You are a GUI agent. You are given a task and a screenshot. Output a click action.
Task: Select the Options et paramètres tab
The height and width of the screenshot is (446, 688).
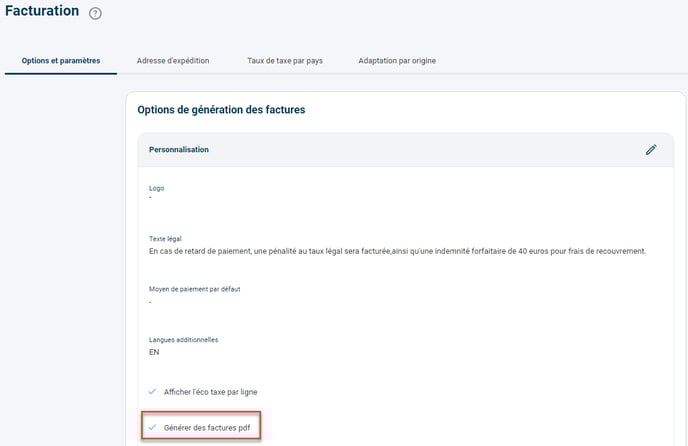tap(61, 61)
